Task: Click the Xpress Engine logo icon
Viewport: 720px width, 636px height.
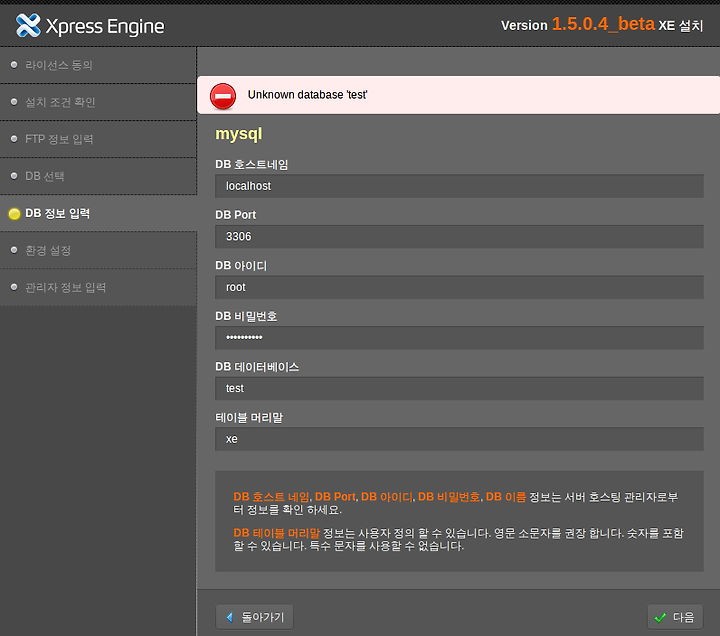Action: [28, 25]
